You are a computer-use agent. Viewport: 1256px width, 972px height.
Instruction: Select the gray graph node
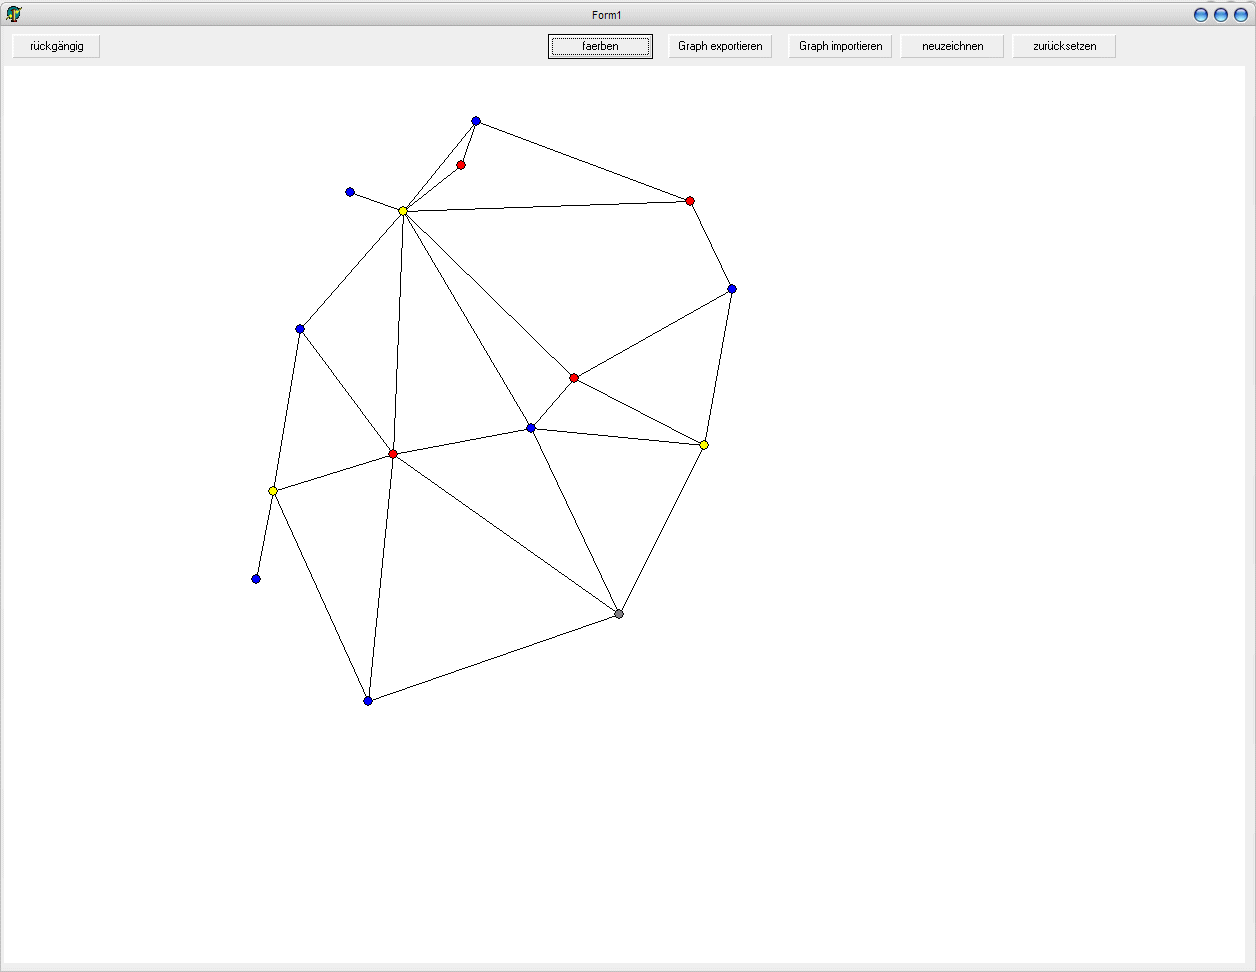point(619,614)
